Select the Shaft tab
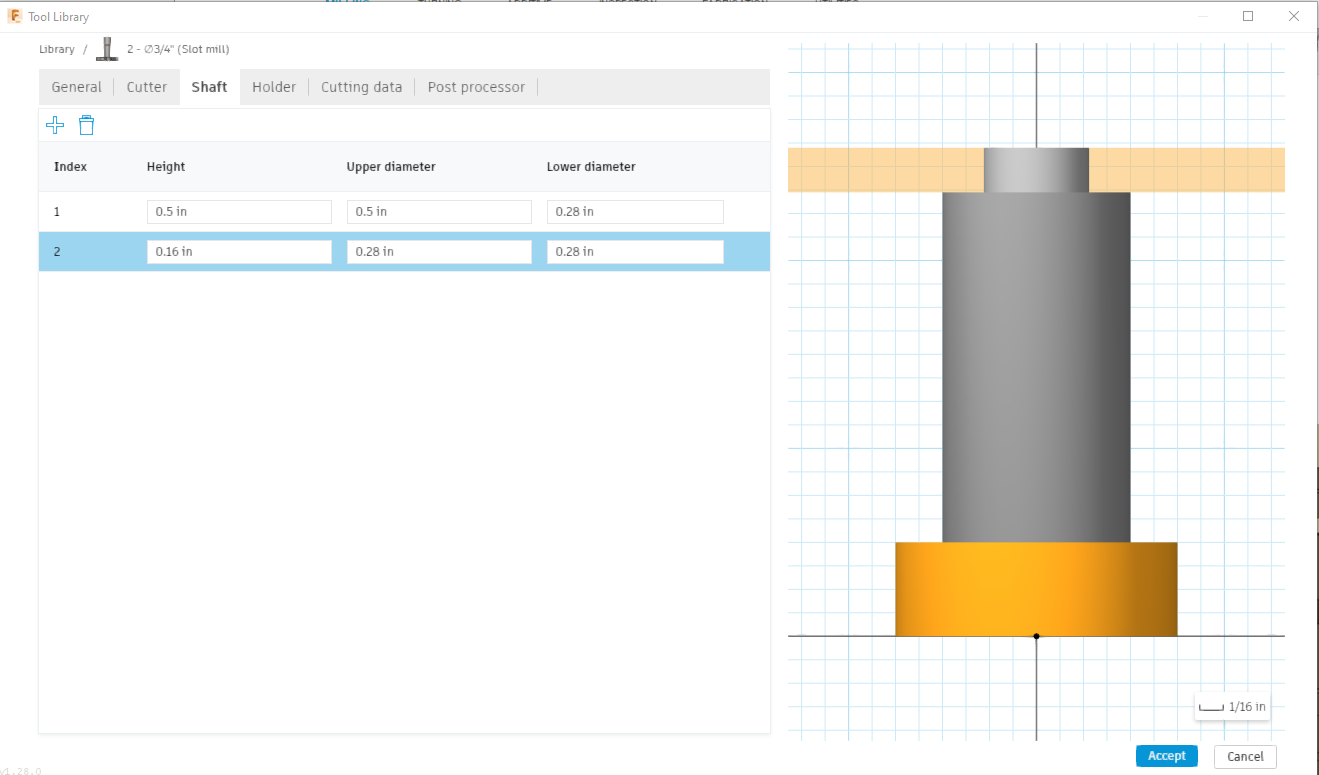Screen dimensions: 1319x775 (x=208, y=86)
